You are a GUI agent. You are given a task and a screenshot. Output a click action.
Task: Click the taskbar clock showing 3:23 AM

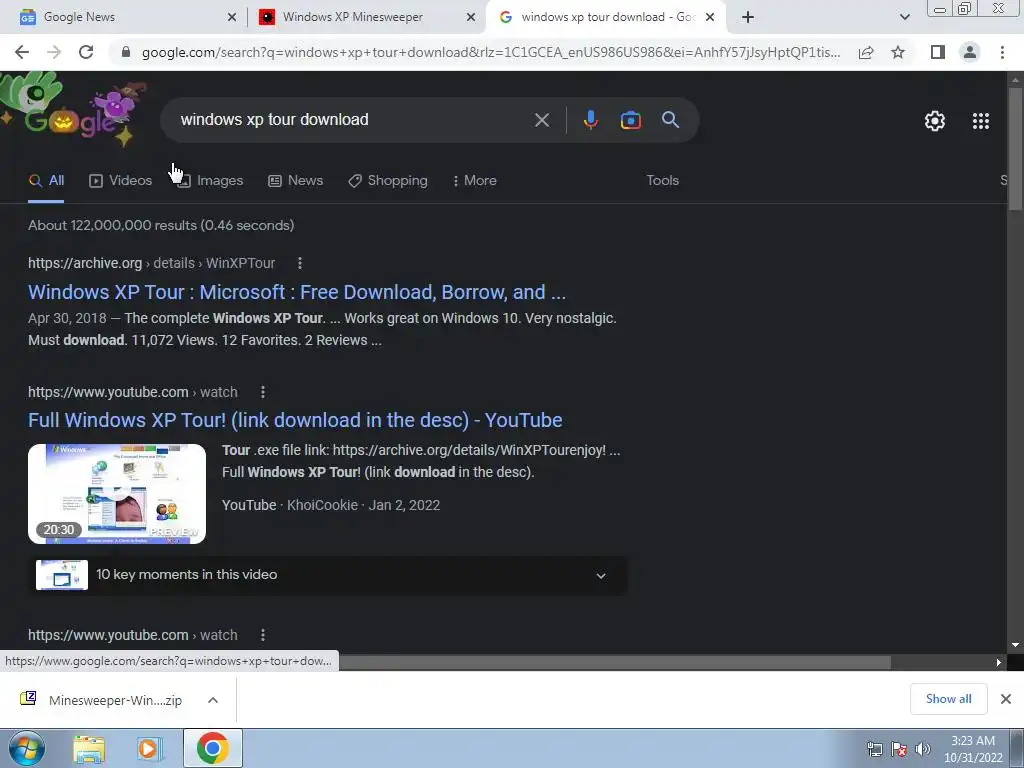[972, 749]
